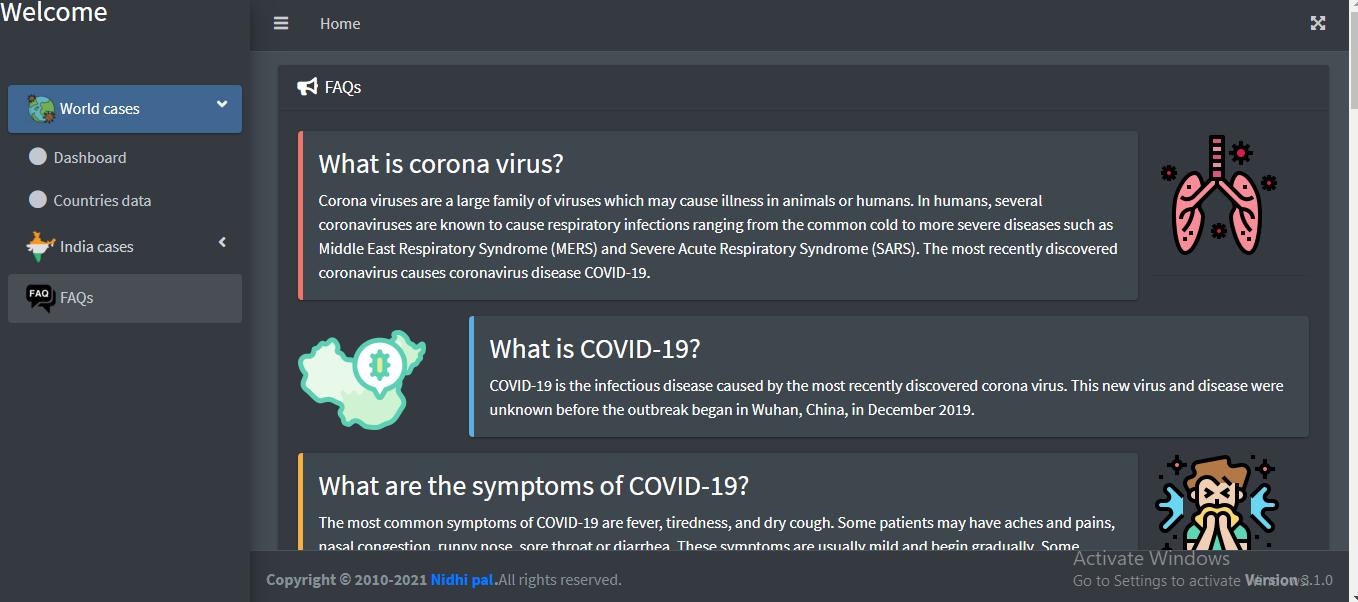Expand the India cases arrow

[222, 242]
